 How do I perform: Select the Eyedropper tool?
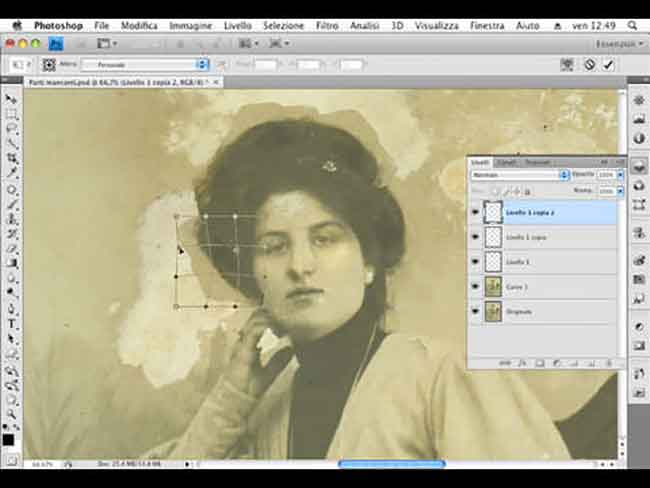click(x=11, y=174)
